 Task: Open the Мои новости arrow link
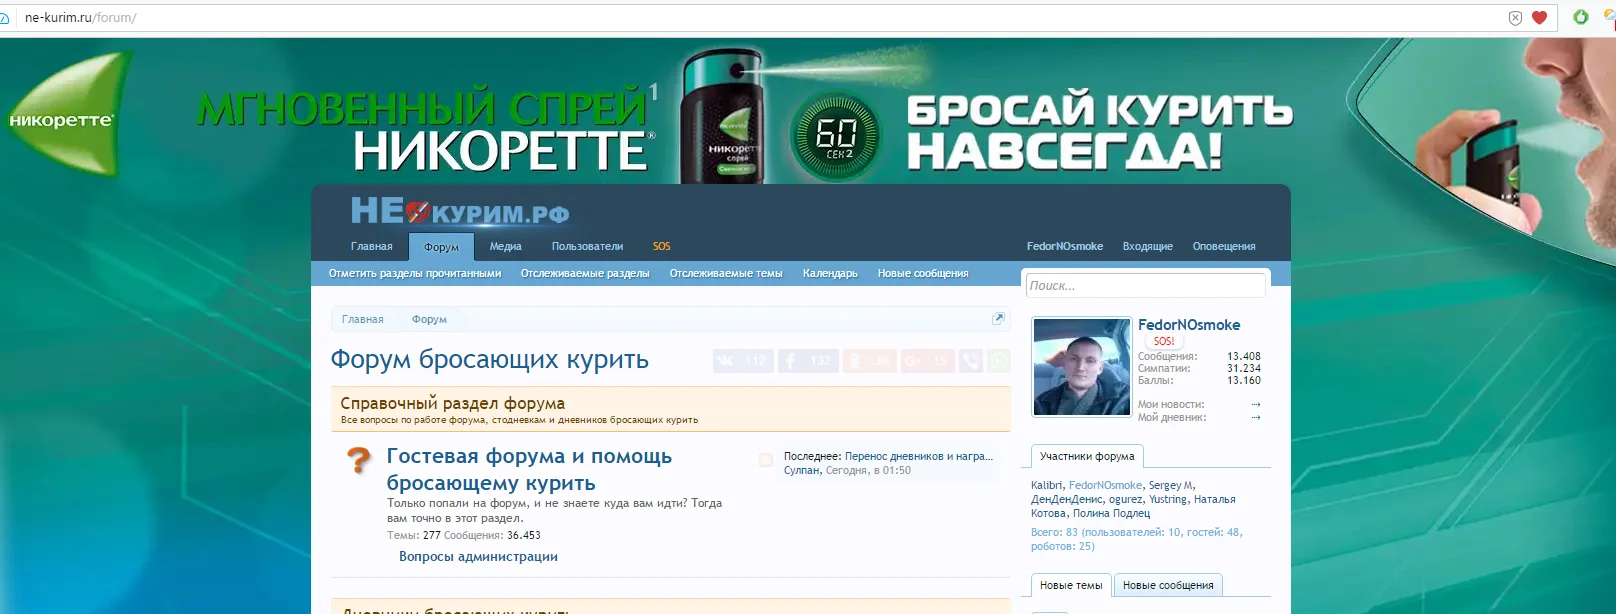coord(1255,405)
